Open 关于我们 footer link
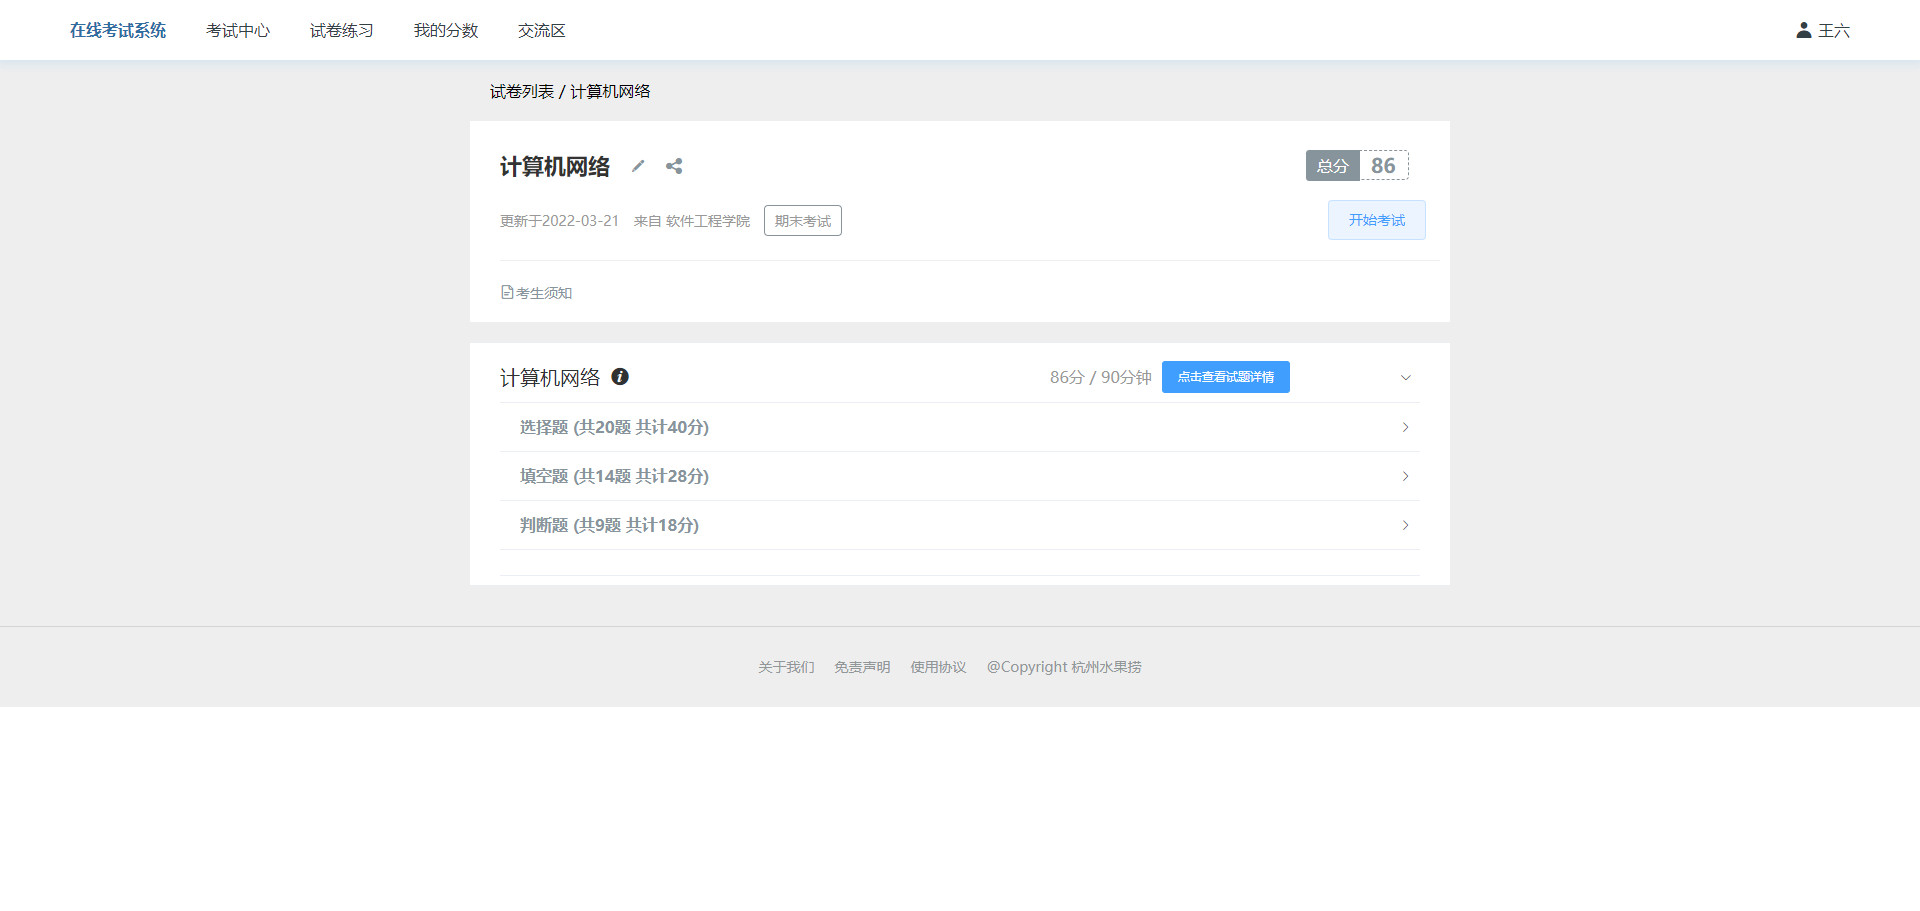The height and width of the screenshot is (911, 1920). [786, 667]
